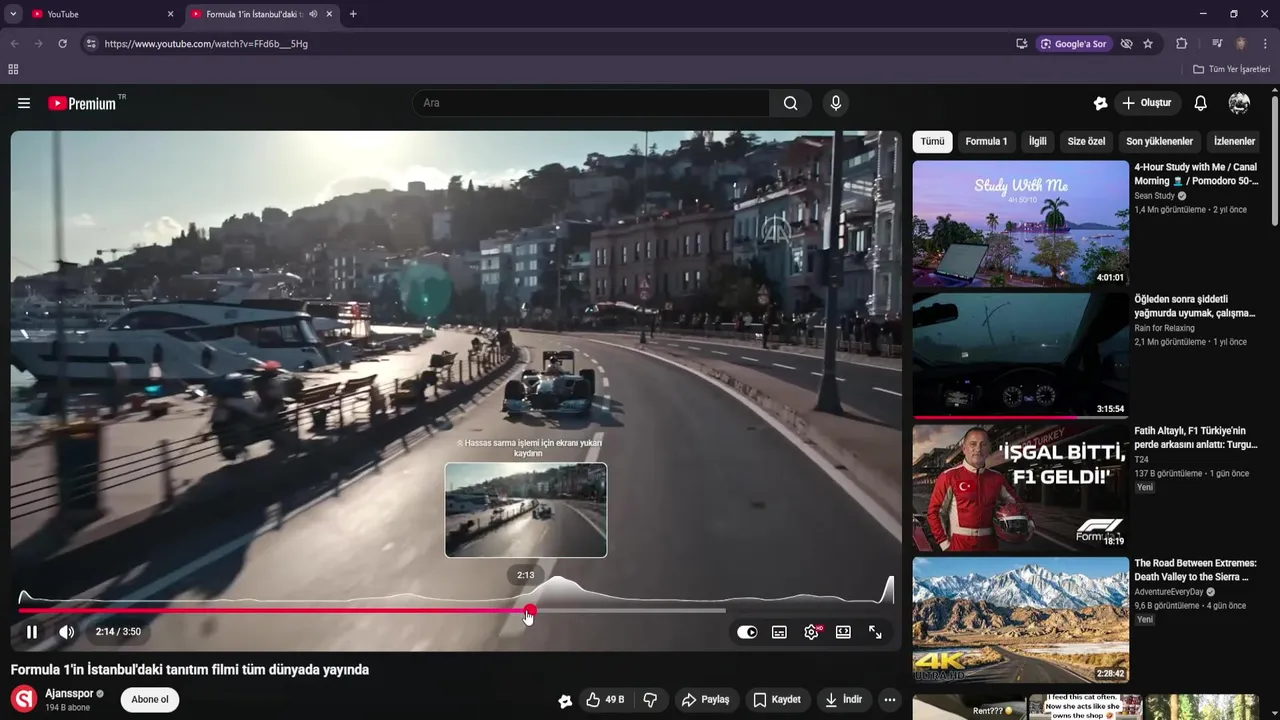Image resolution: width=1280 pixels, height=720 pixels.
Task: Focus the YouTube Ara search field
Action: 591,103
